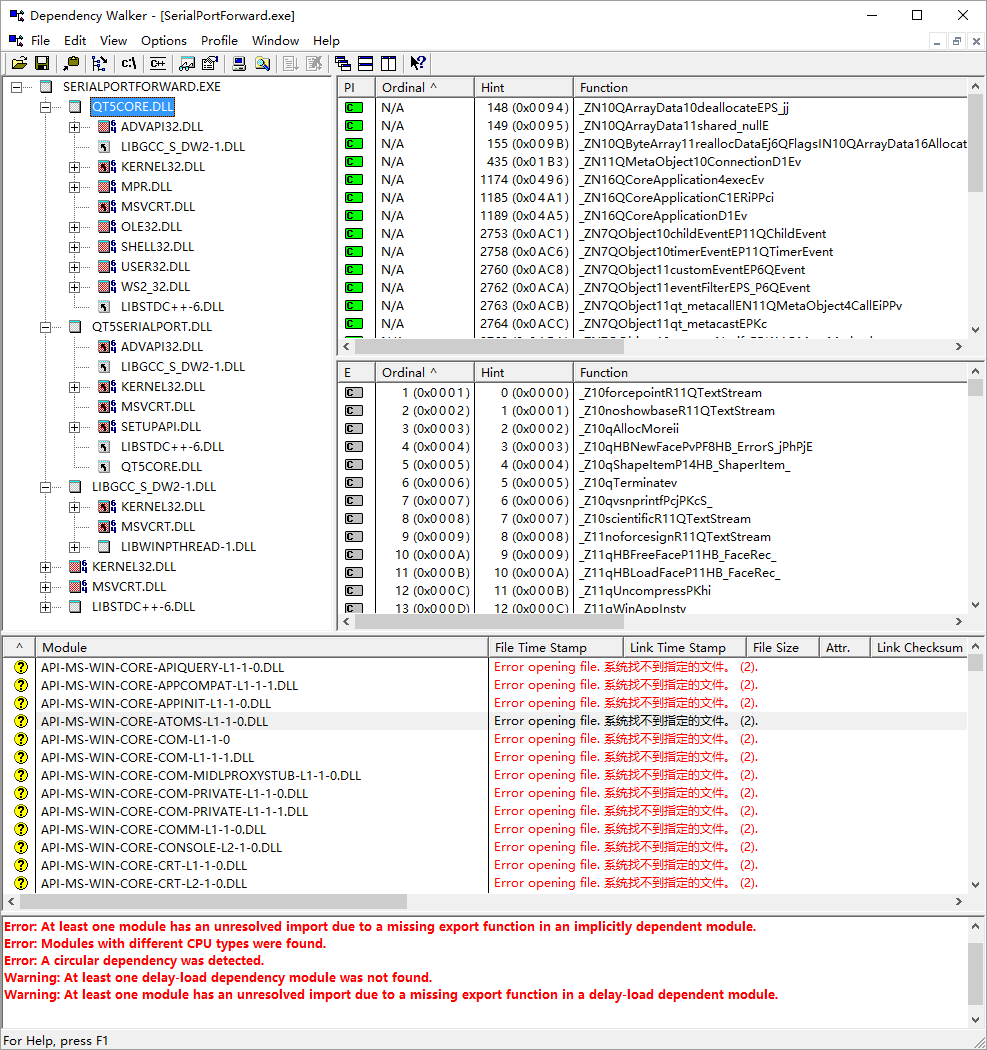Open the File menu
This screenshot has width=987, height=1050.
pyautogui.click(x=40, y=41)
